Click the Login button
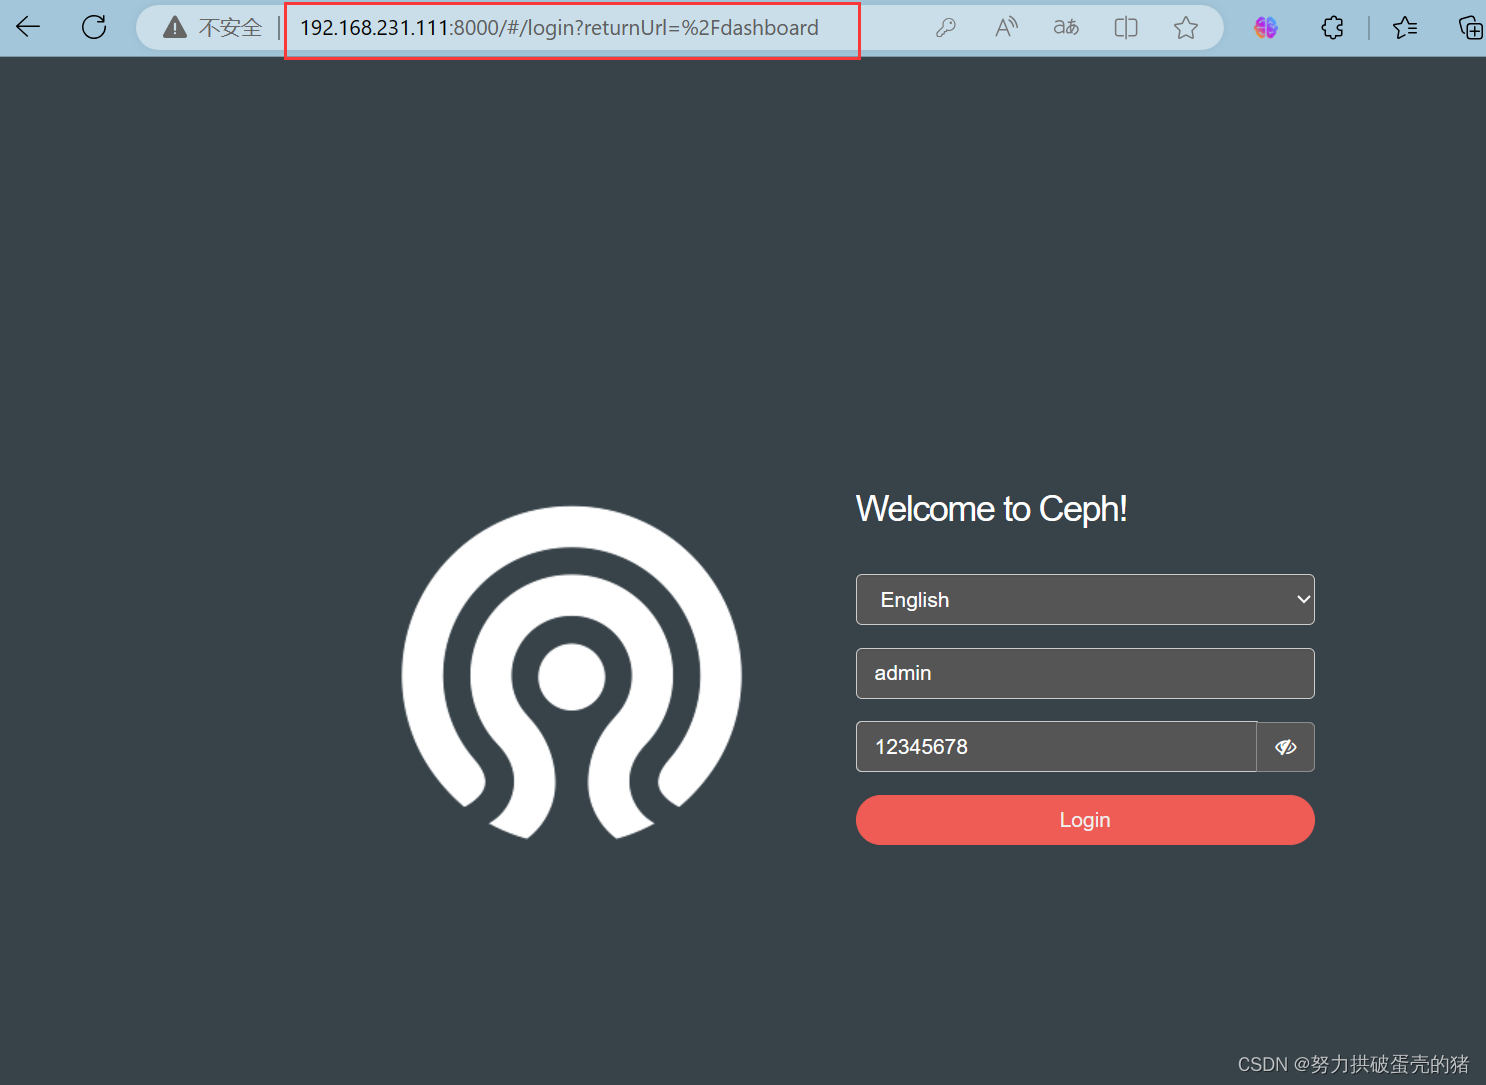Viewport: 1486px width, 1085px height. [x=1085, y=820]
